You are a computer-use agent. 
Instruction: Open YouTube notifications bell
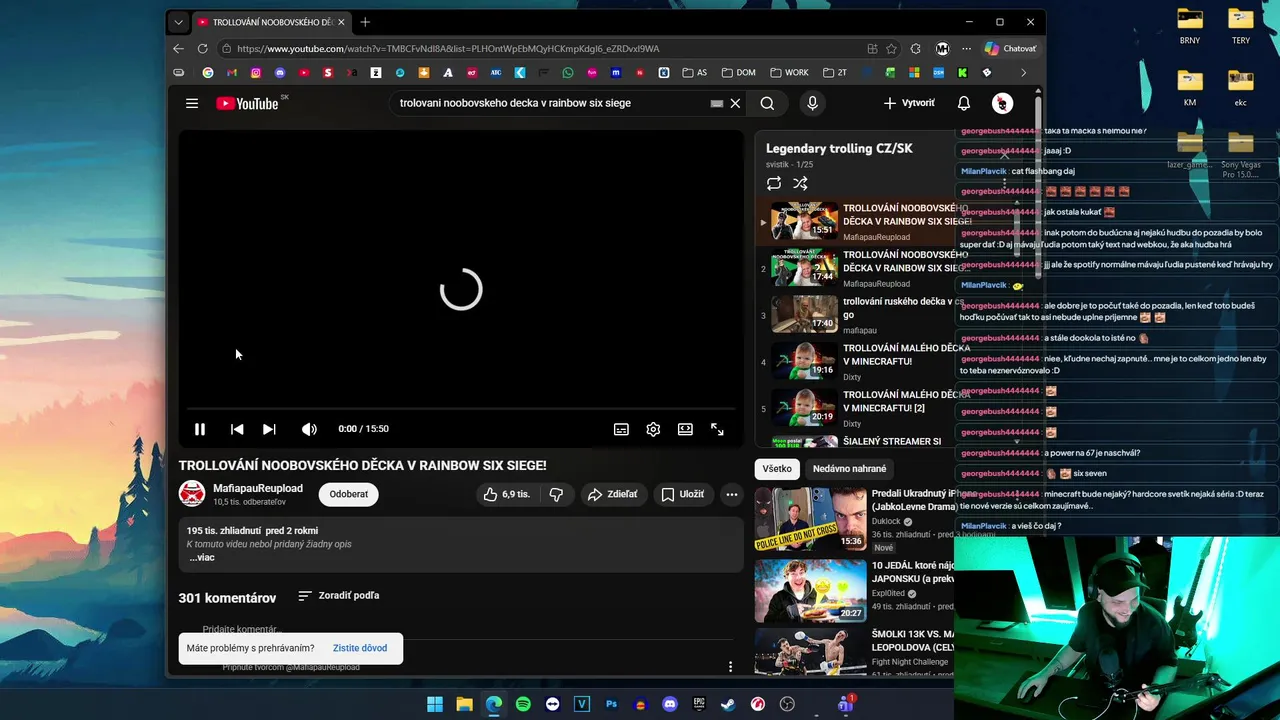[964, 103]
